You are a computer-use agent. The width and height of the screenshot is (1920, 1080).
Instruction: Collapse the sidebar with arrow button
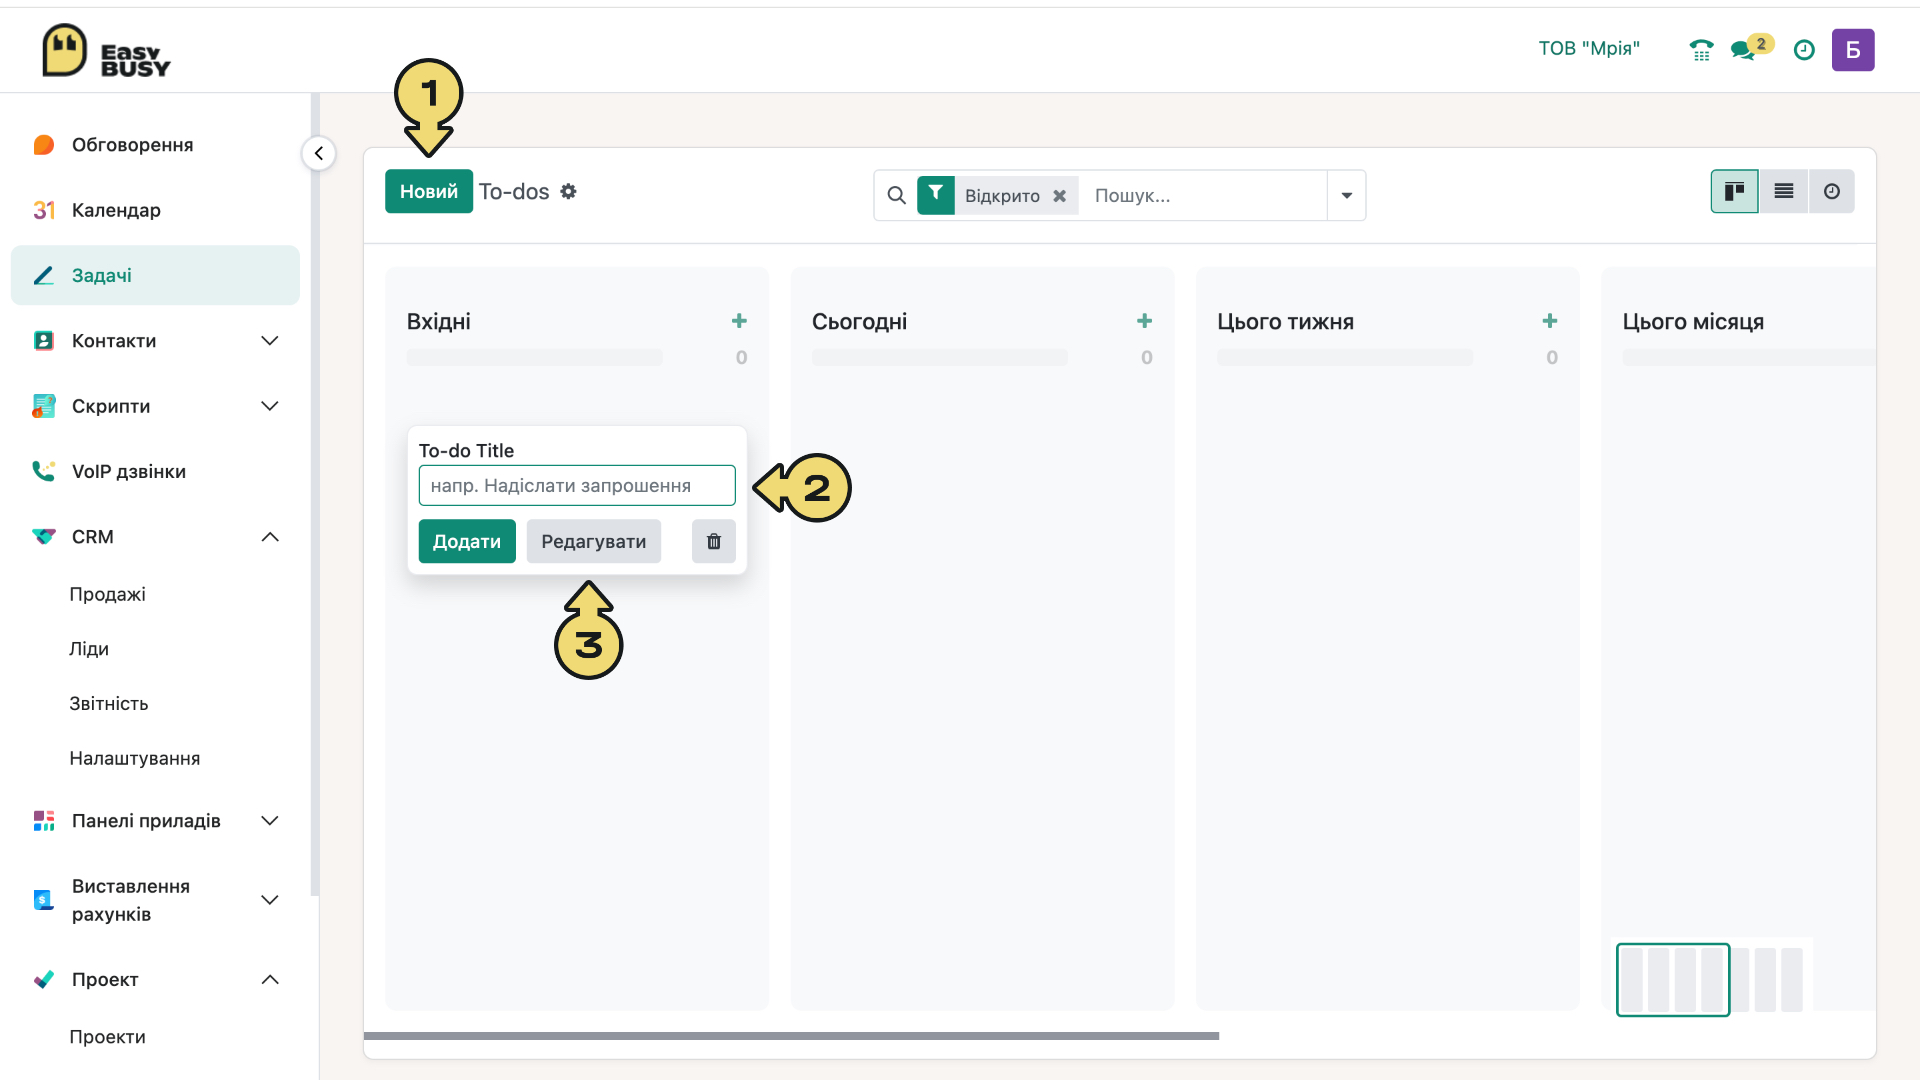[x=318, y=153]
